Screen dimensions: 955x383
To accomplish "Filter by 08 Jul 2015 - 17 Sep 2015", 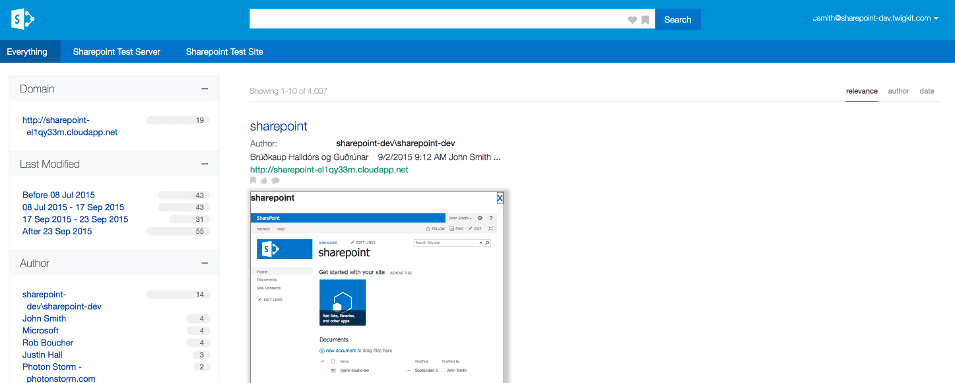I will click(73, 207).
